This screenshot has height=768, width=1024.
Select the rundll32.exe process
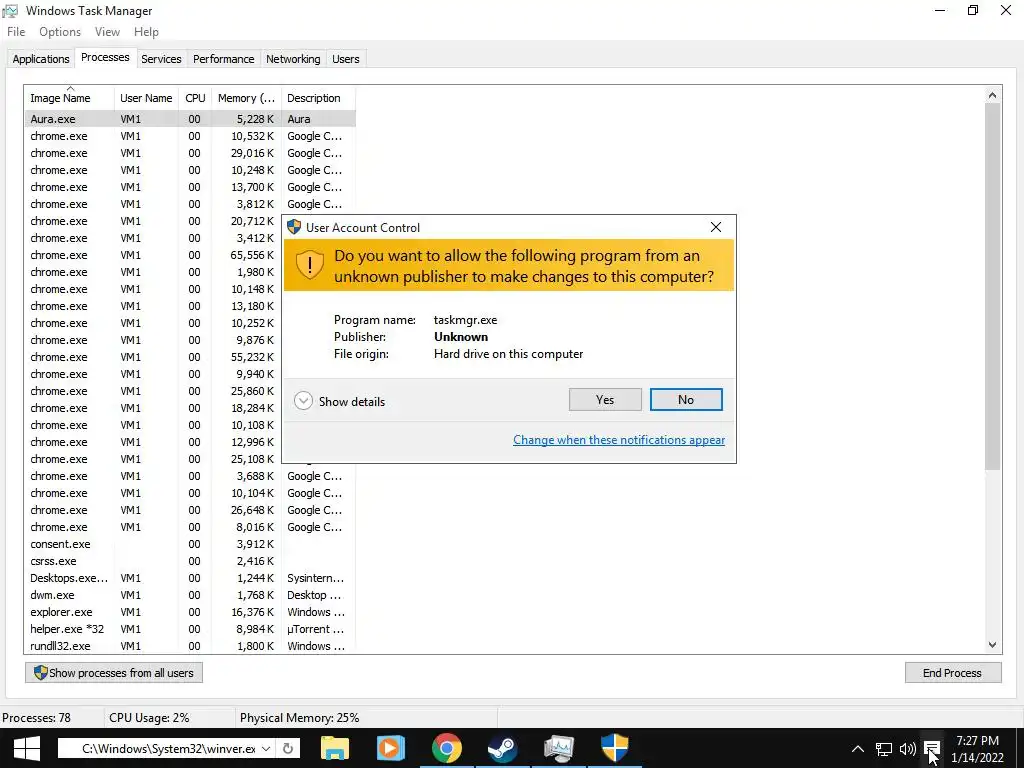click(190, 646)
